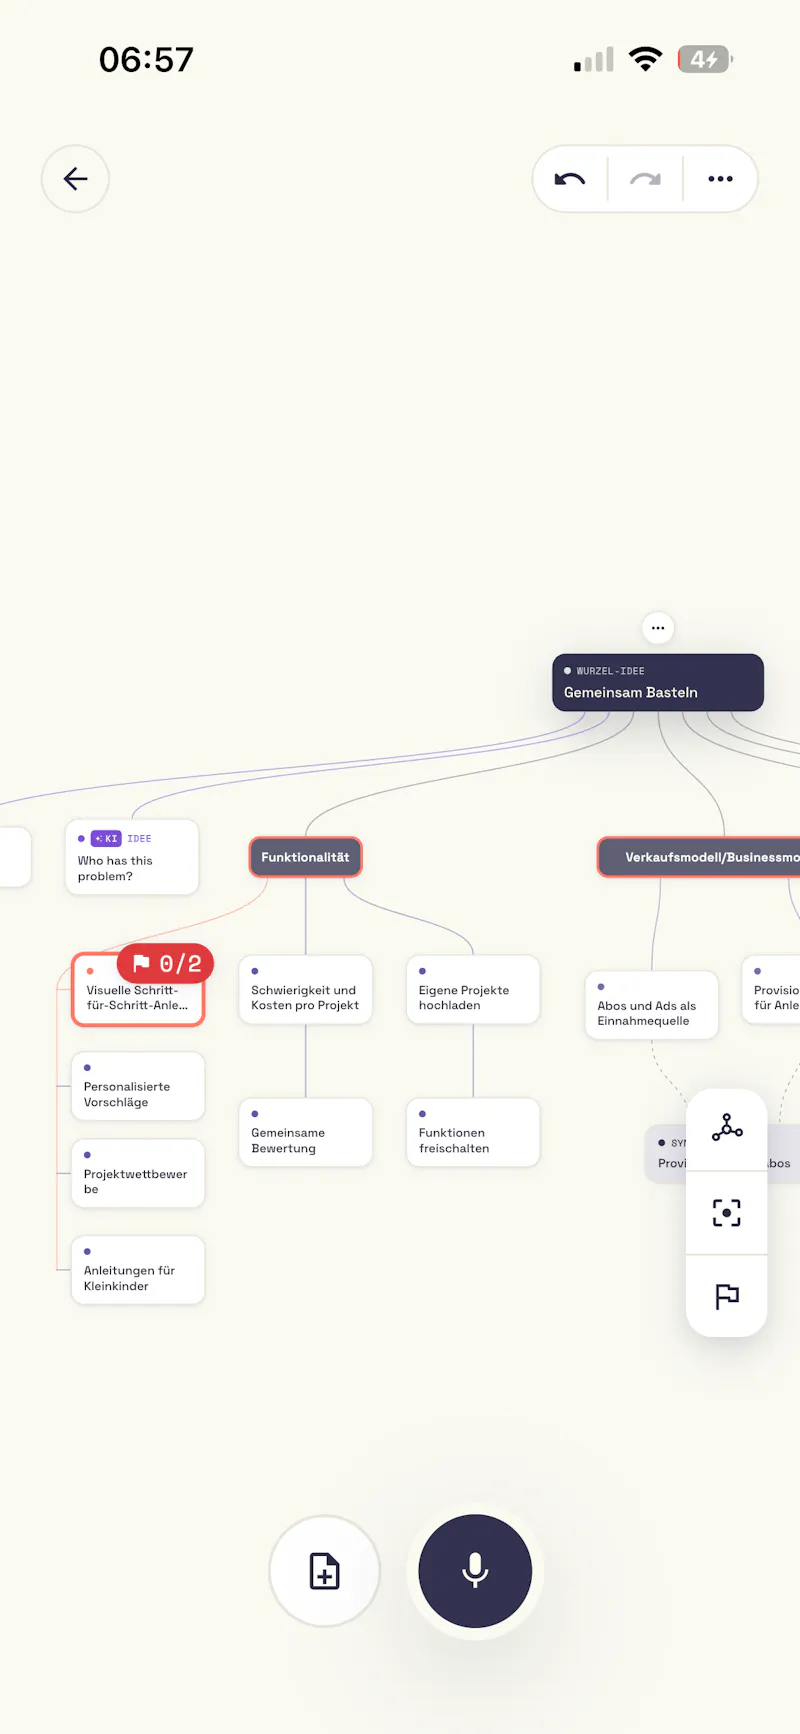
Task: Open options above the Gemeinsam Basteln node
Action: point(658,628)
